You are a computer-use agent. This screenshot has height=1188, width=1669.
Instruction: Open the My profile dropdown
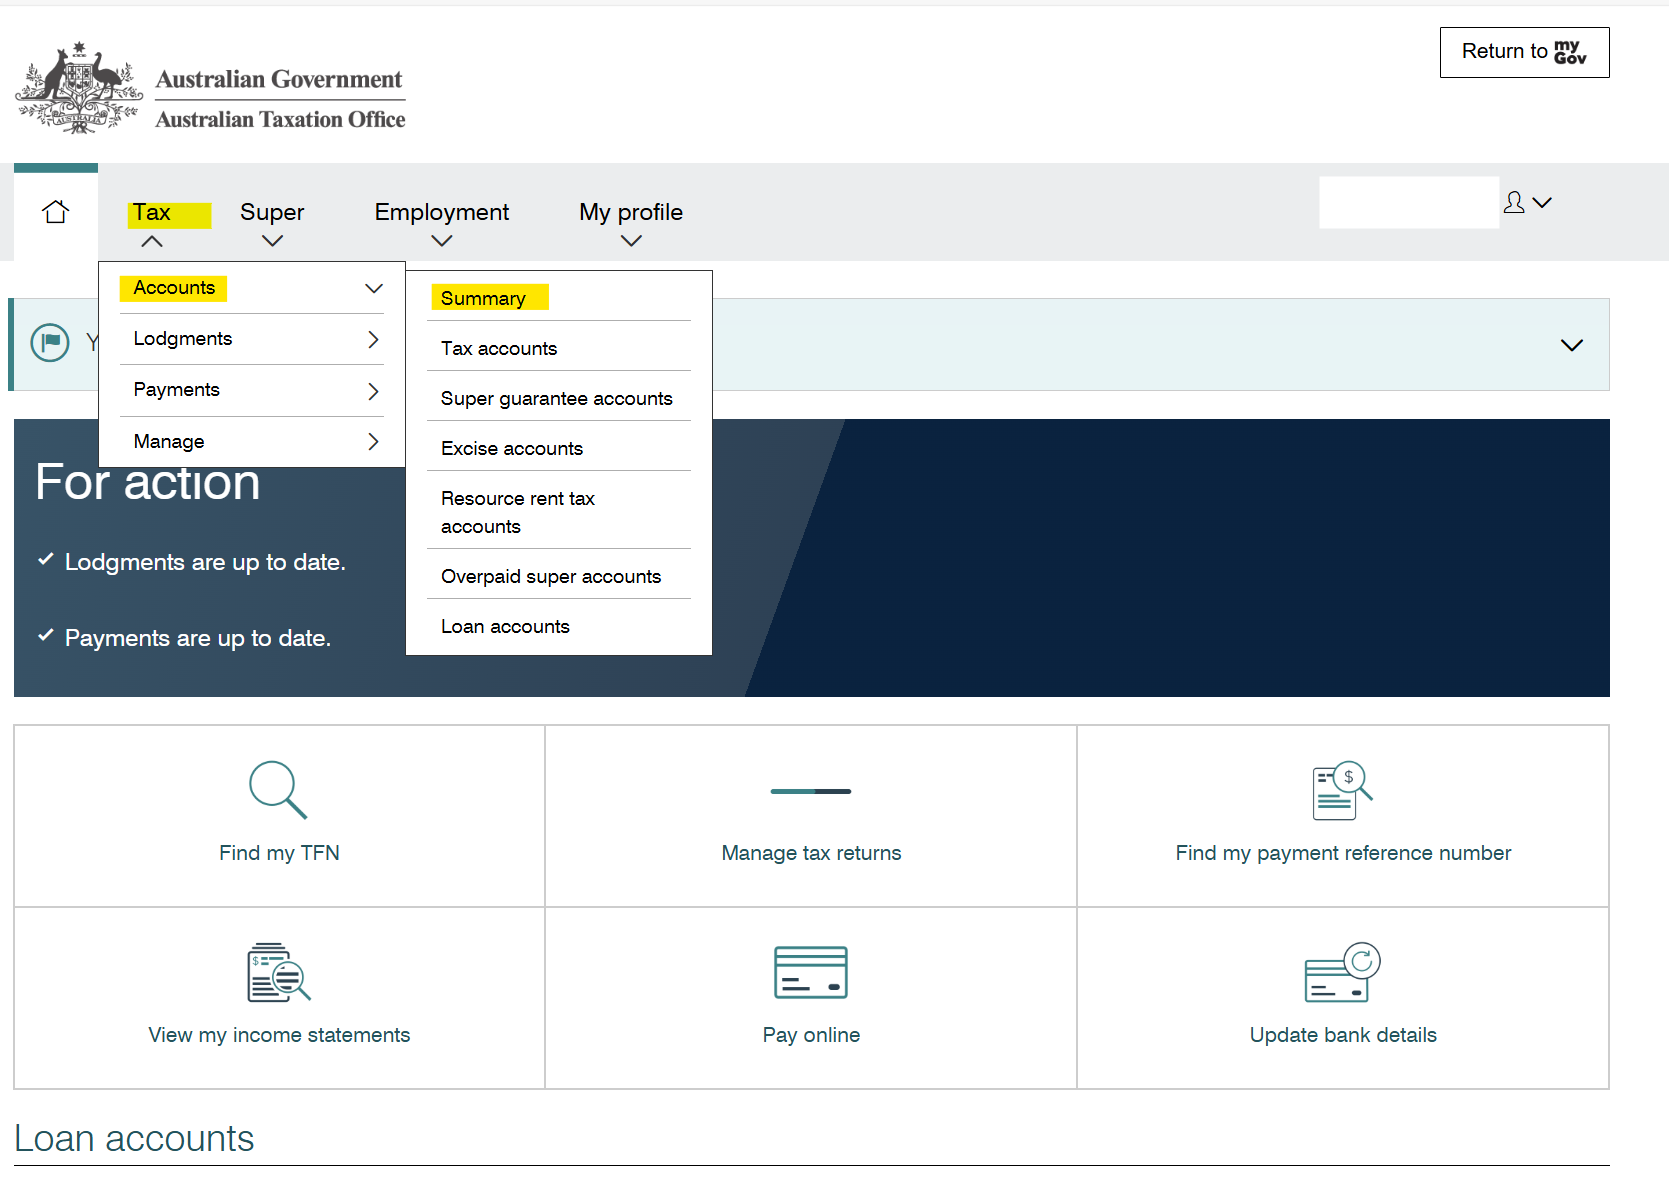630,223
